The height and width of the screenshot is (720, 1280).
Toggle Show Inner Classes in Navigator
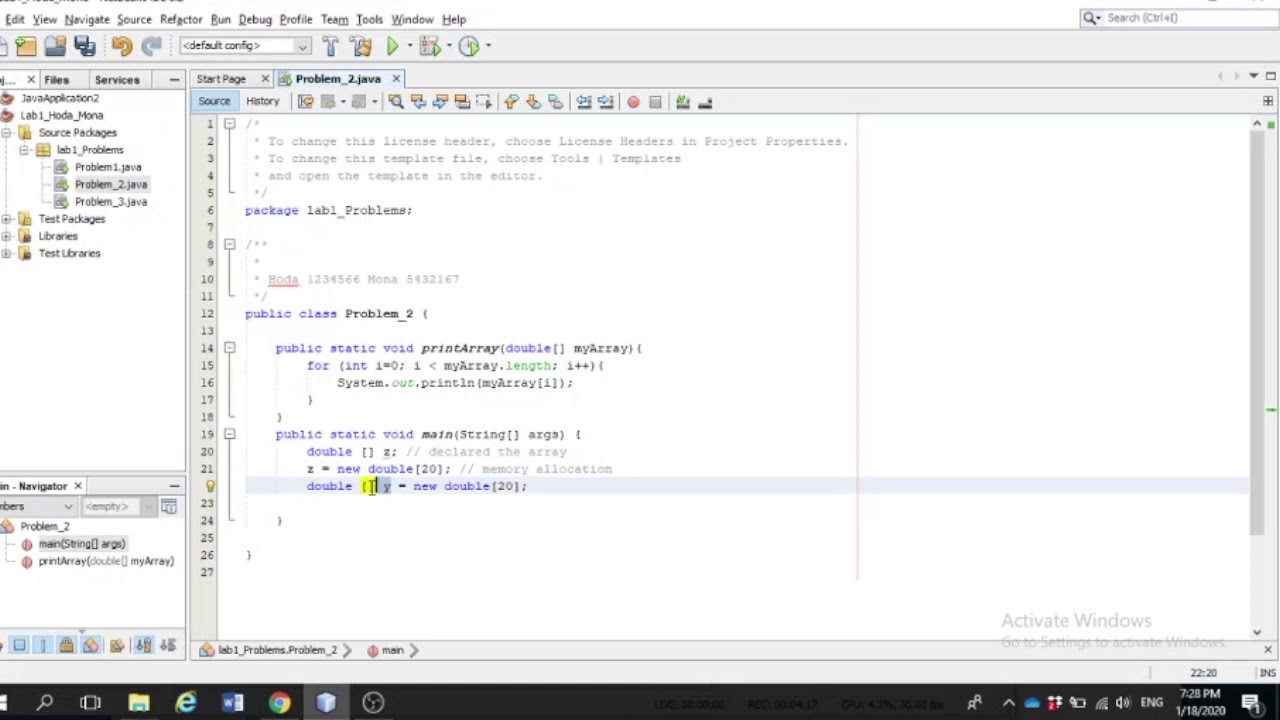[91, 646]
